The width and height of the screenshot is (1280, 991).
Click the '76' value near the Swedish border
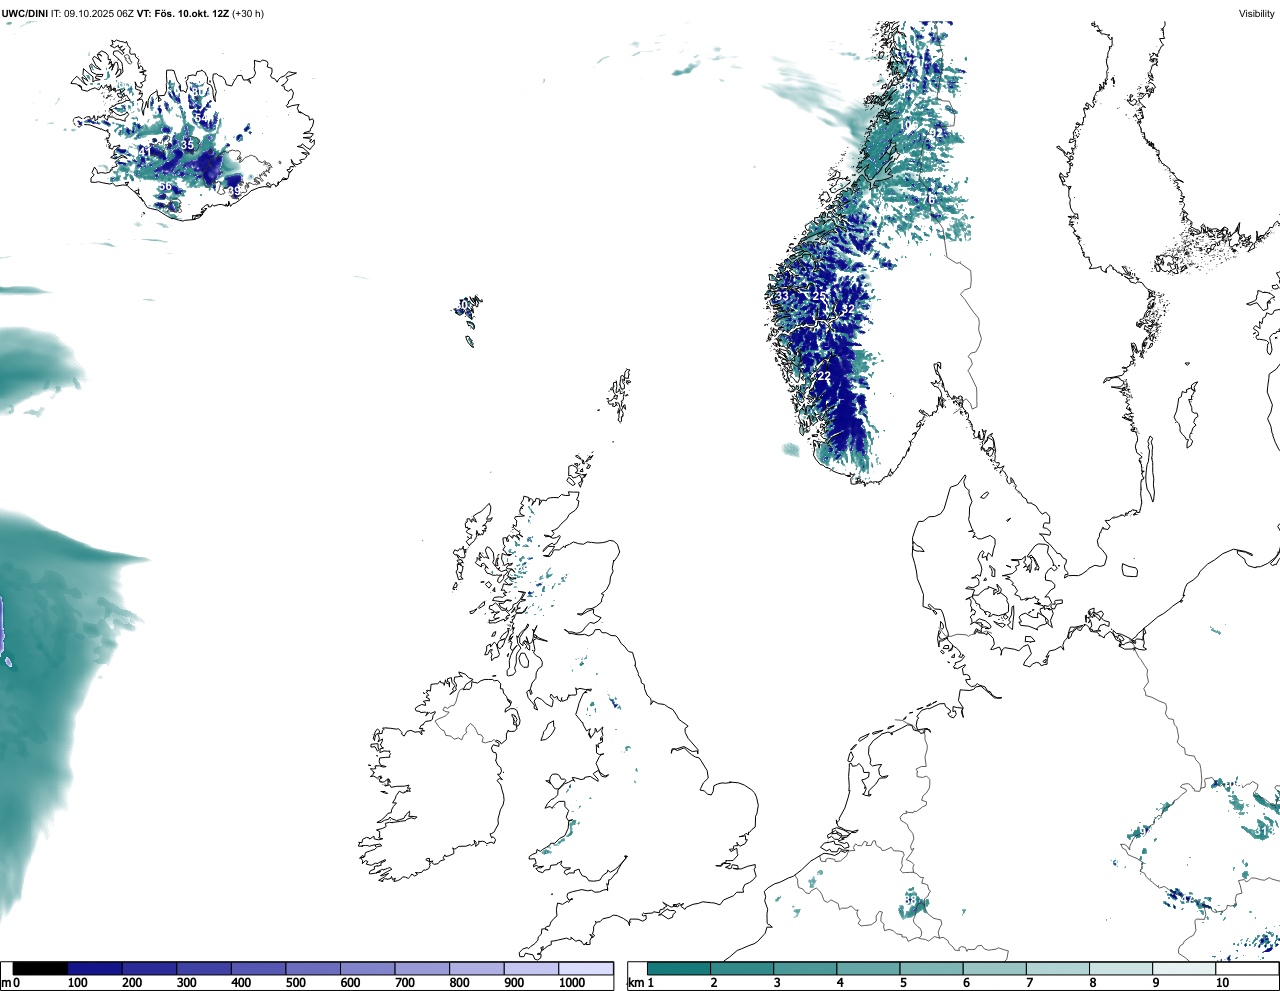[929, 200]
